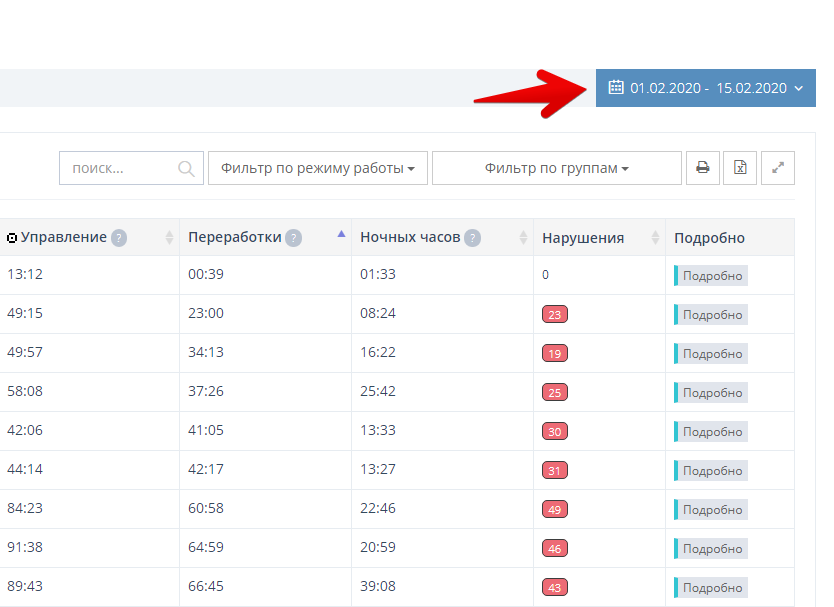Click the search magnifier icon
The width and height of the screenshot is (834, 607).
[186, 169]
